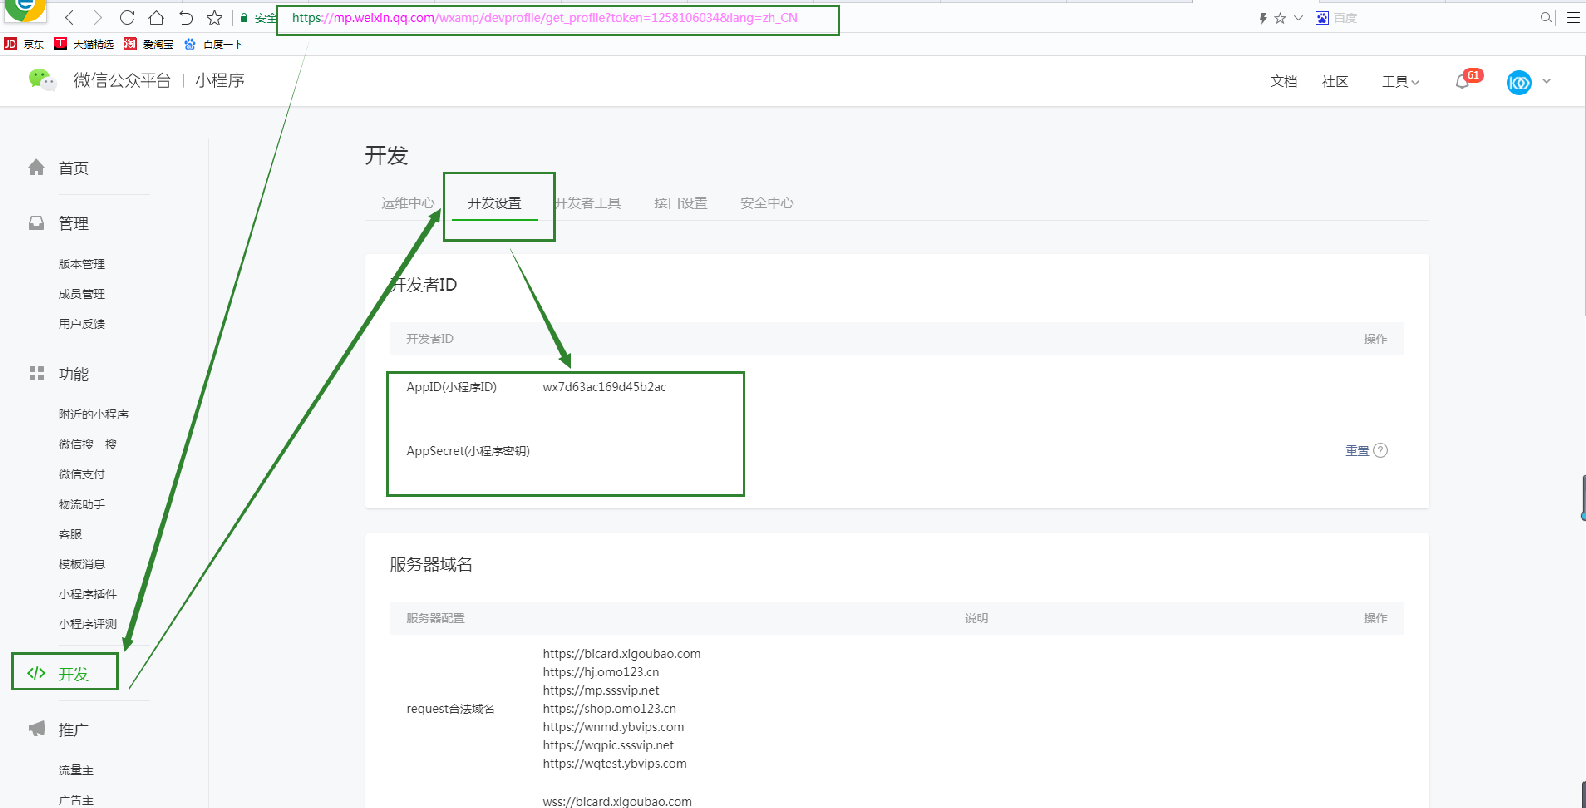
Task: Open 成员管理 in the sidebar
Action: pyautogui.click(x=82, y=294)
